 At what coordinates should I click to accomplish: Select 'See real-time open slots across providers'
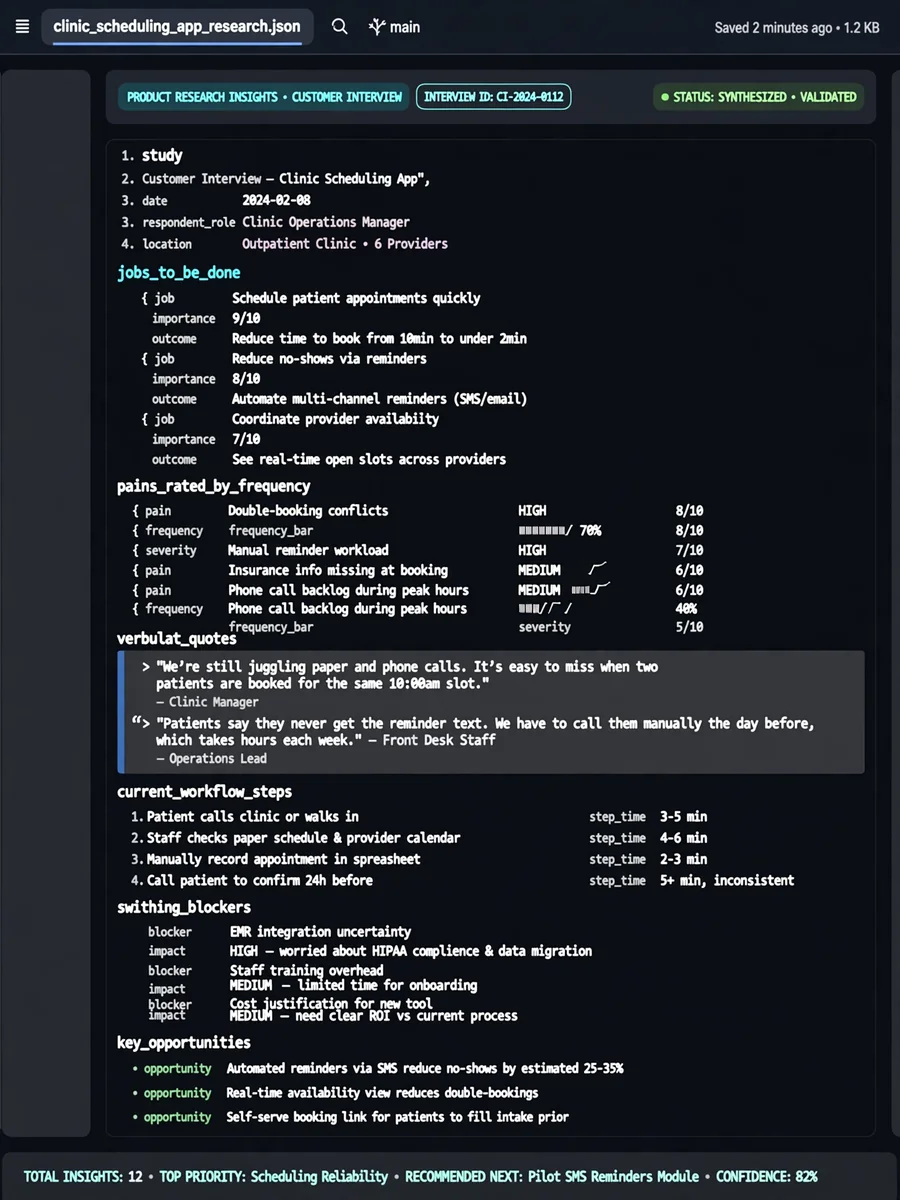point(369,459)
